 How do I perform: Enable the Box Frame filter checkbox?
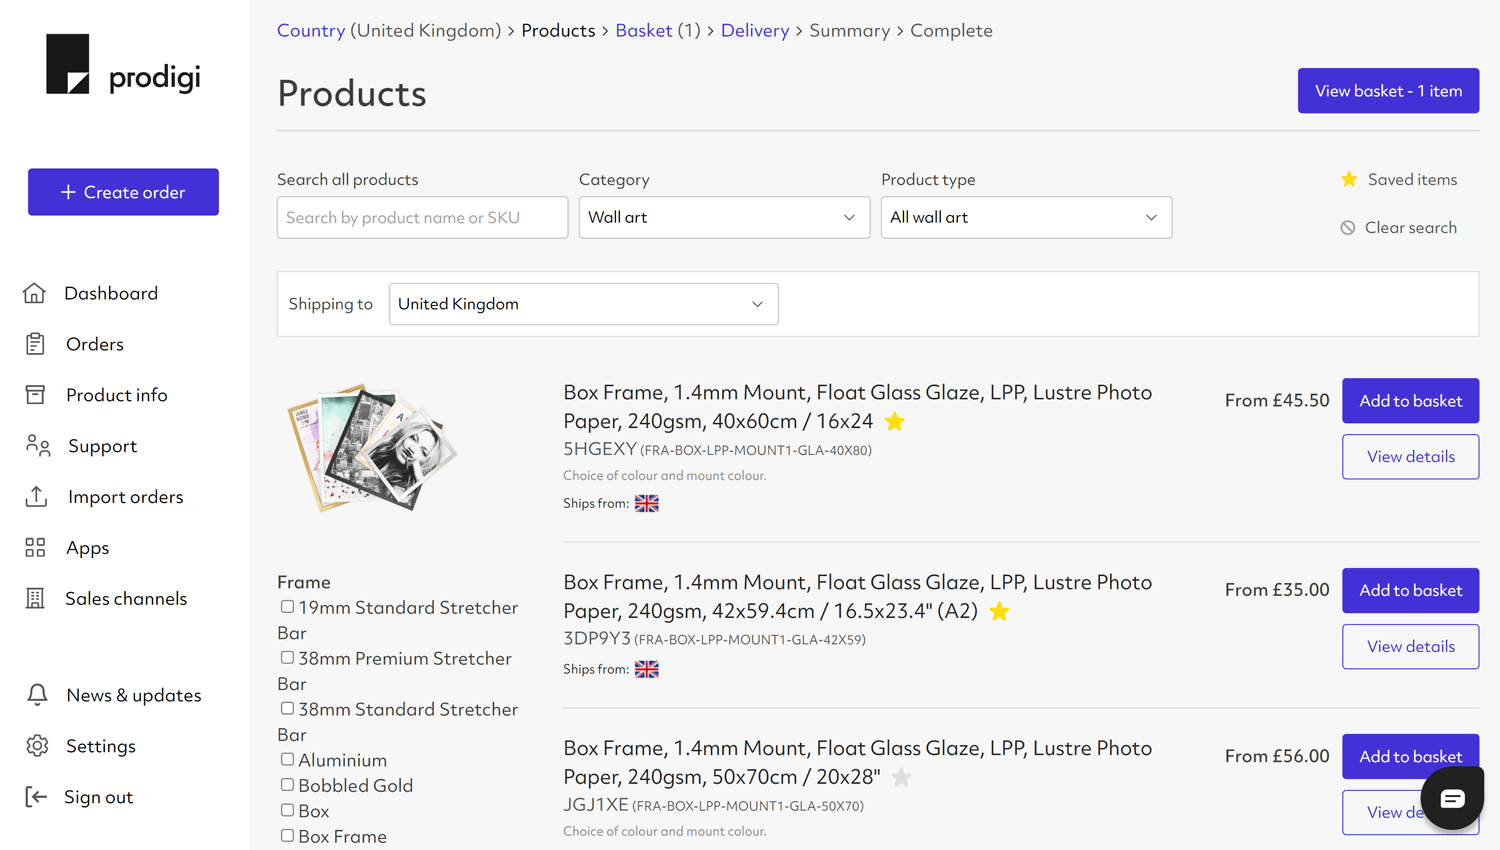pos(289,837)
